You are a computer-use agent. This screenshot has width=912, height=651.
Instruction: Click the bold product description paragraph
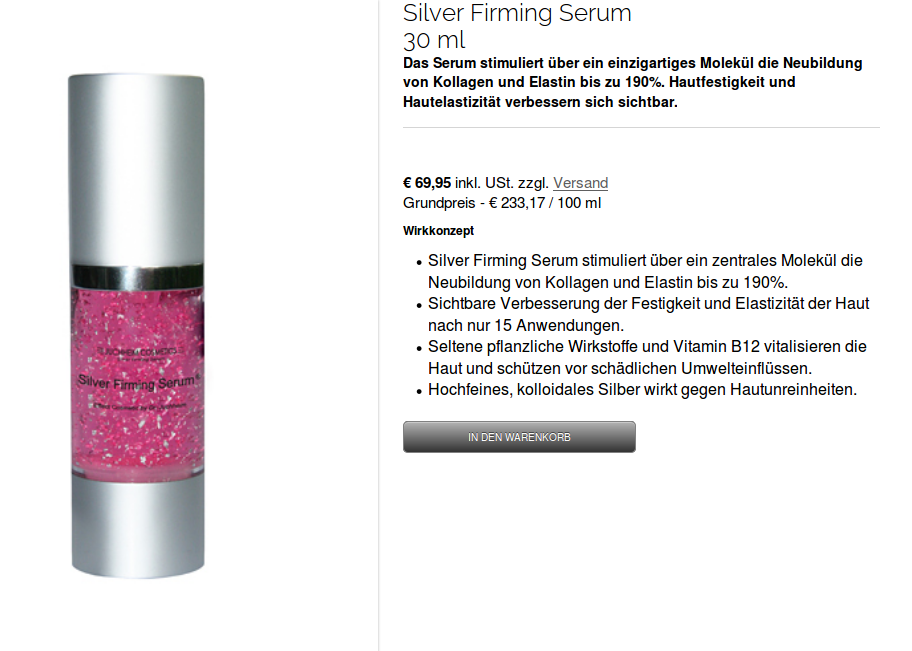coord(633,82)
